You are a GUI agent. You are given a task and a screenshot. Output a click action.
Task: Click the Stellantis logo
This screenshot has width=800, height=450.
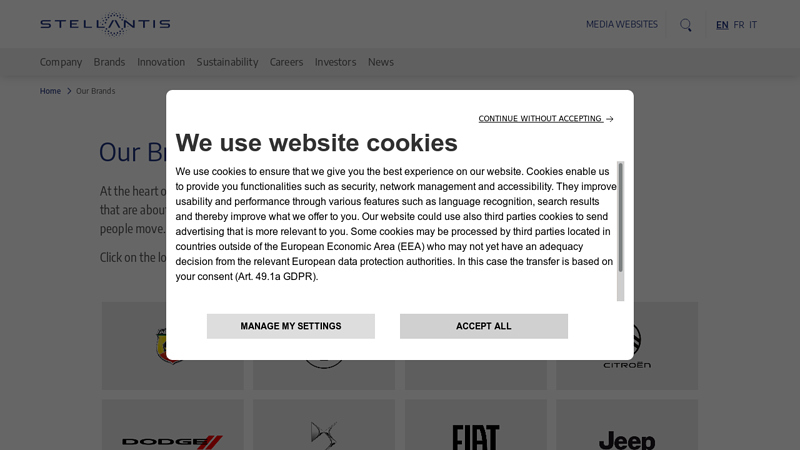(105, 24)
